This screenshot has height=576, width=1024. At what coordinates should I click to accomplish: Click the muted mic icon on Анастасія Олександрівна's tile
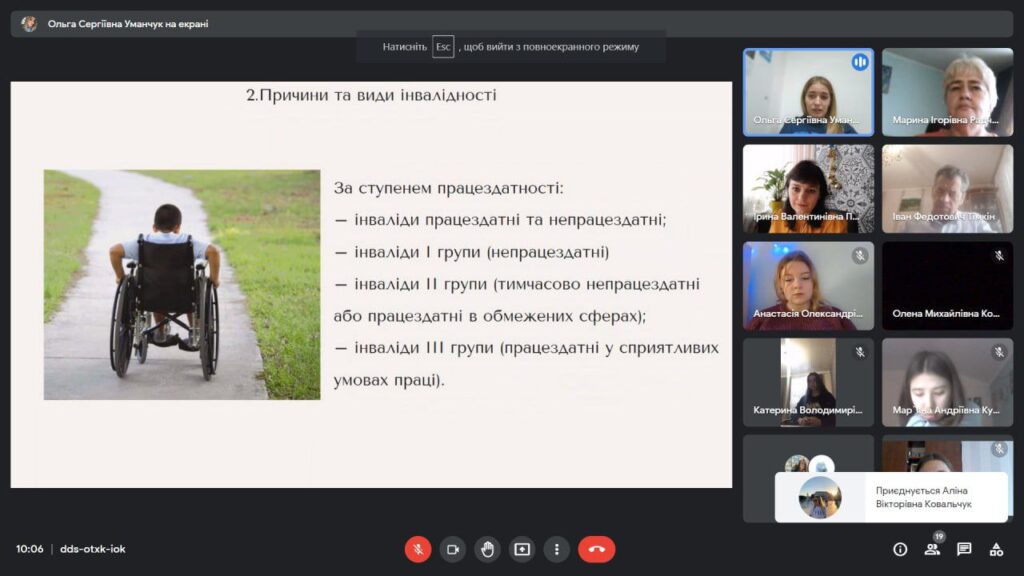point(859,256)
